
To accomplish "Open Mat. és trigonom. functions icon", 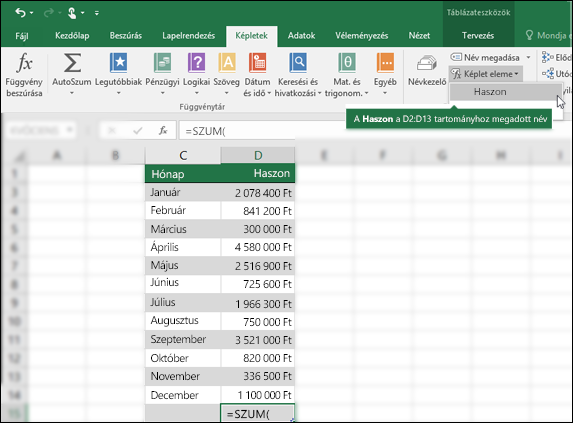I will (x=347, y=63).
